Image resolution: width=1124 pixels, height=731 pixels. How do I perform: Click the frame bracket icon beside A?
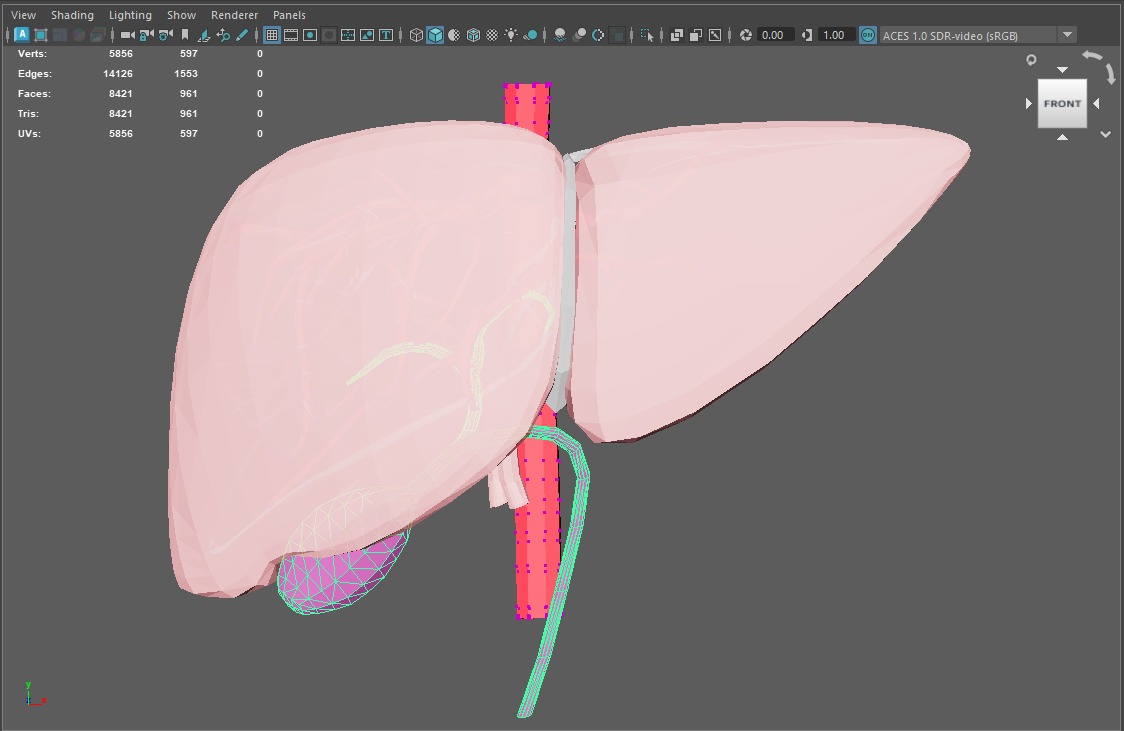41,35
